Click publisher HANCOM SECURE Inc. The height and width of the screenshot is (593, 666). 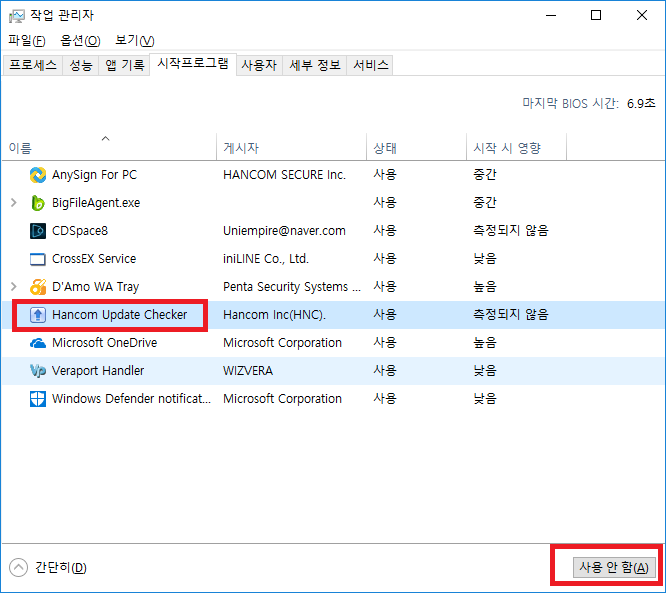tap(285, 175)
